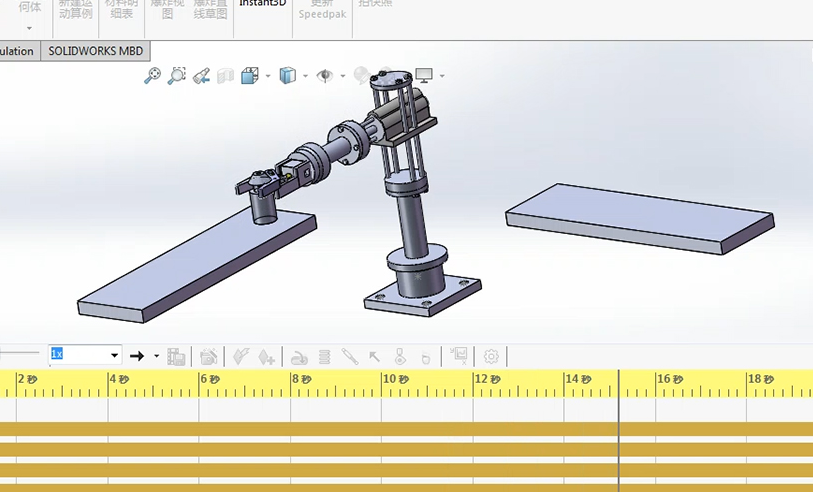Click the Previous View icon
Screen dimensions: 813x492
pyautogui.click(x=201, y=76)
